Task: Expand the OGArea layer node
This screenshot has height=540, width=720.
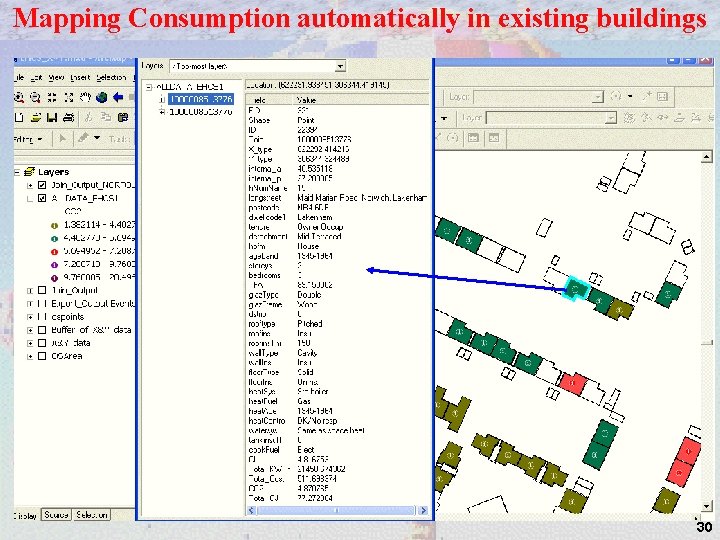Action: pos(30,356)
